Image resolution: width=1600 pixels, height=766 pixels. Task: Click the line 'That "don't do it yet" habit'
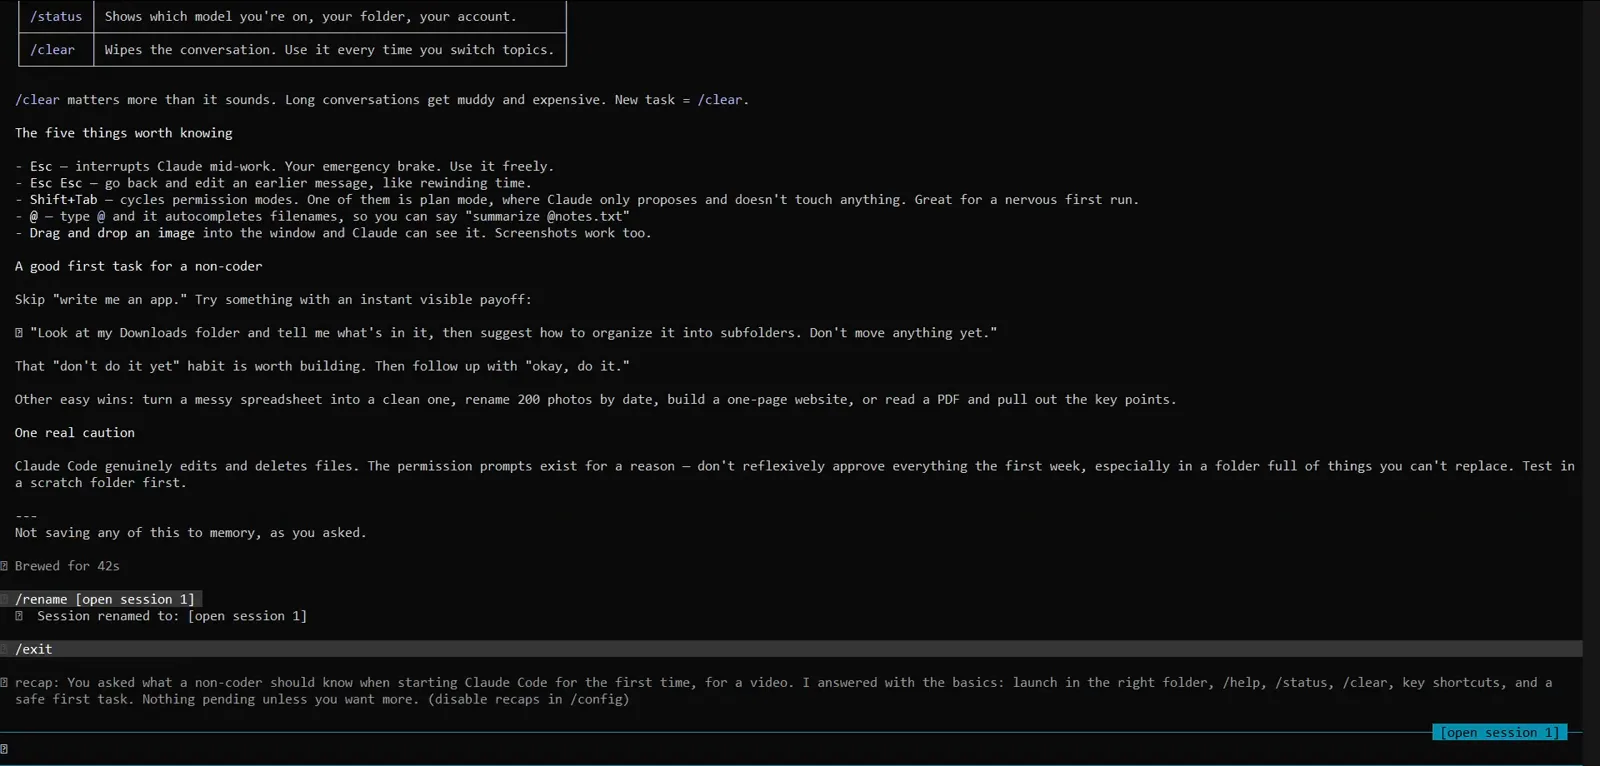pyautogui.click(x=322, y=366)
